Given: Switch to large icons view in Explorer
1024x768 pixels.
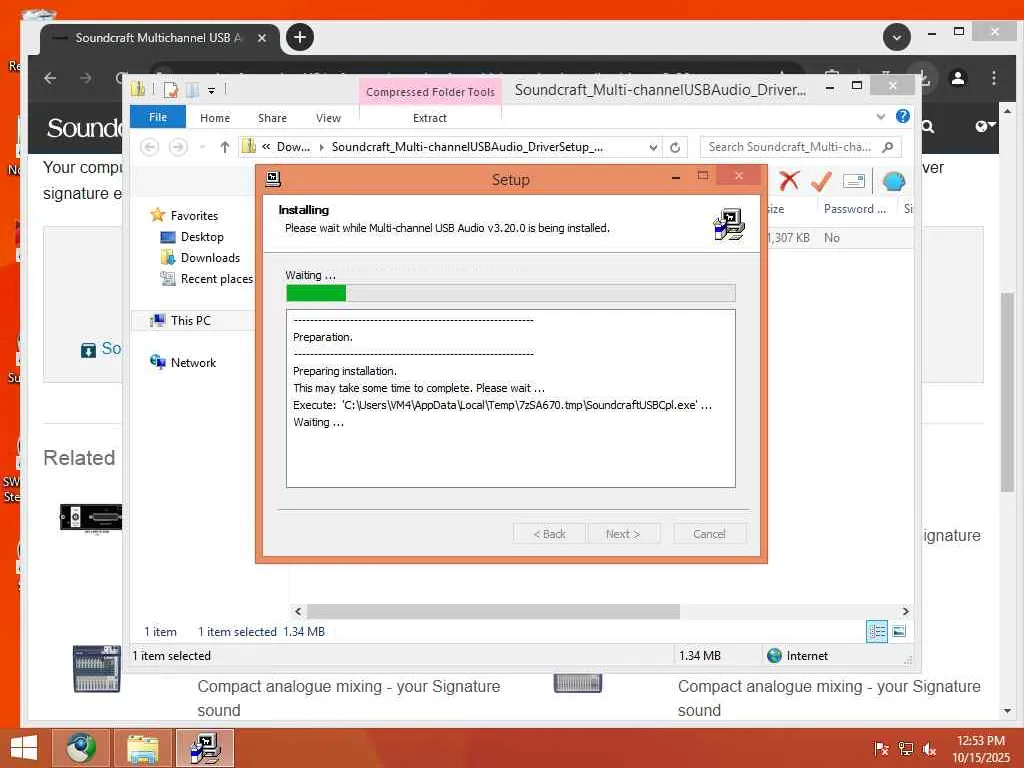Looking at the screenshot, I should coord(899,631).
